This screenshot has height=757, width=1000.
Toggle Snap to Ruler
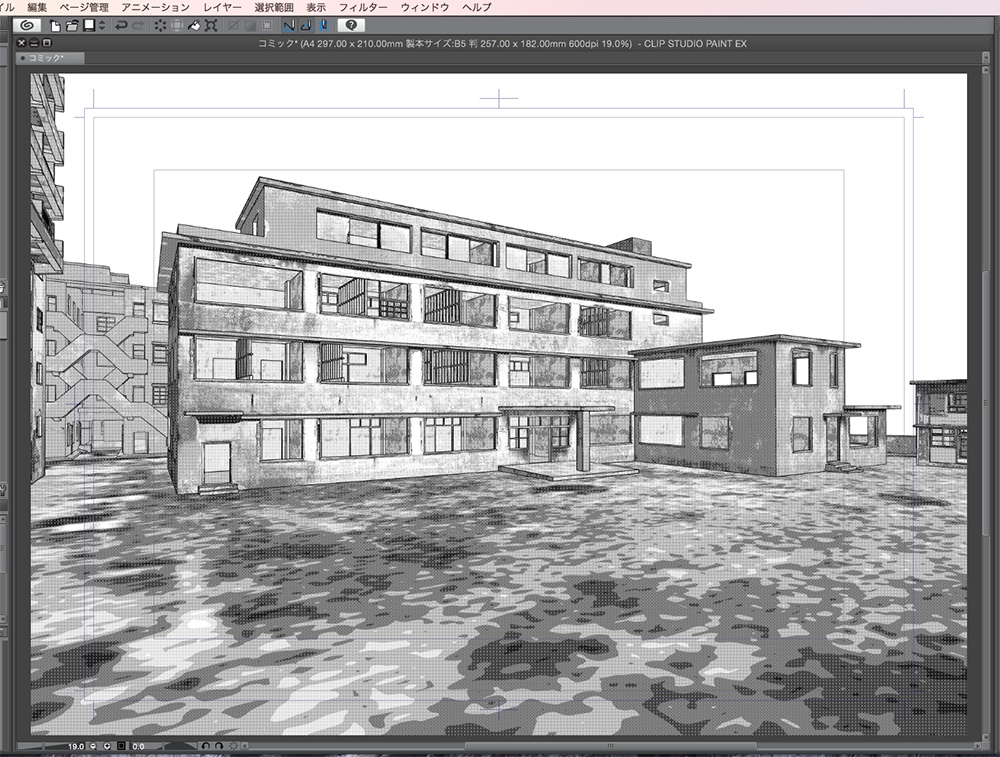(289, 26)
